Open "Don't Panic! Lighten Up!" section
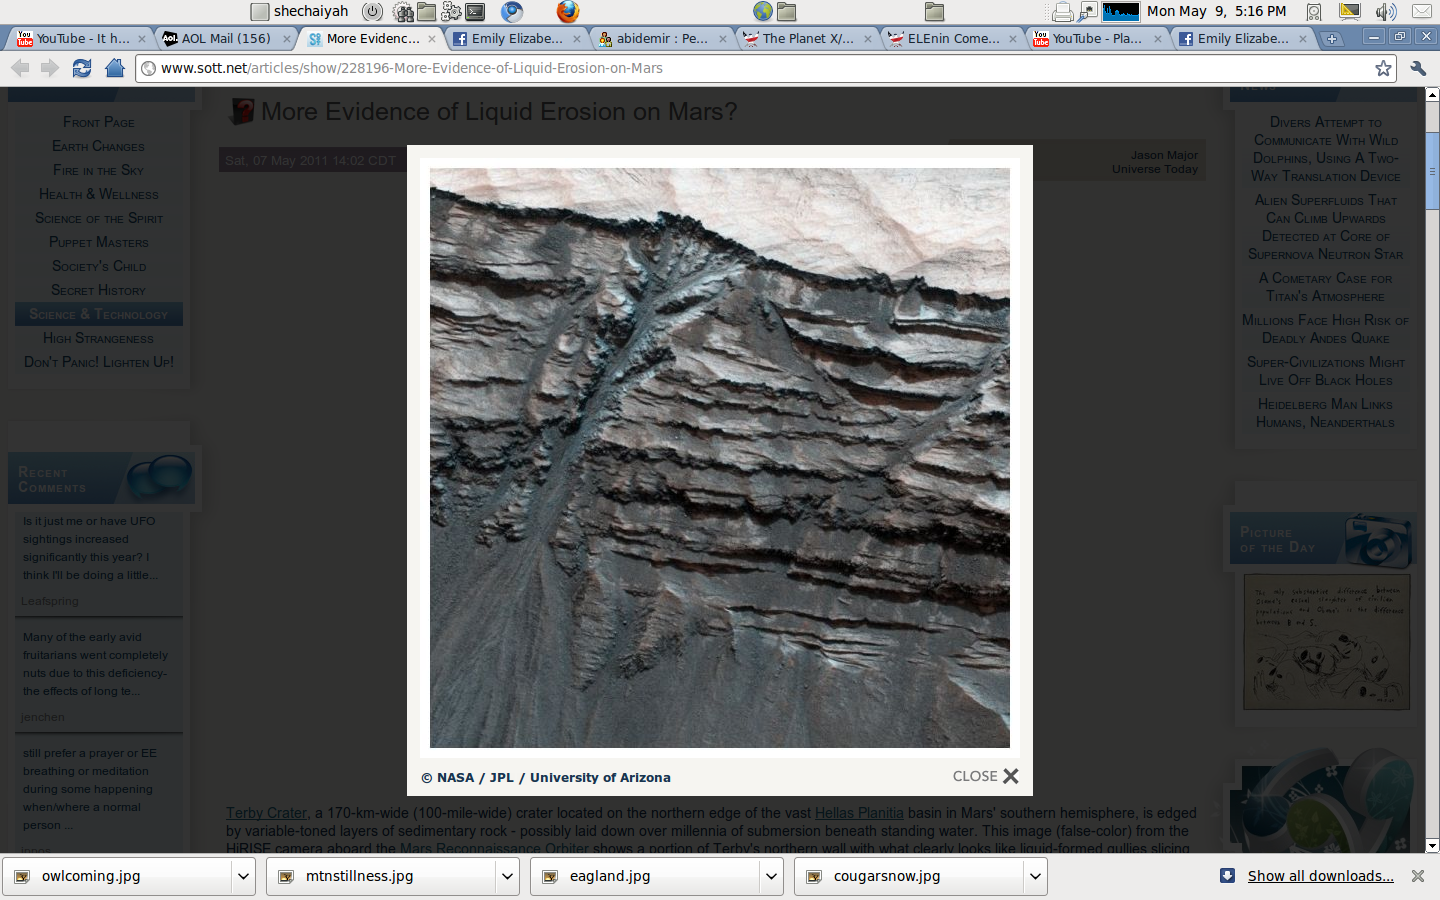Image resolution: width=1440 pixels, height=900 pixels. [x=99, y=362]
